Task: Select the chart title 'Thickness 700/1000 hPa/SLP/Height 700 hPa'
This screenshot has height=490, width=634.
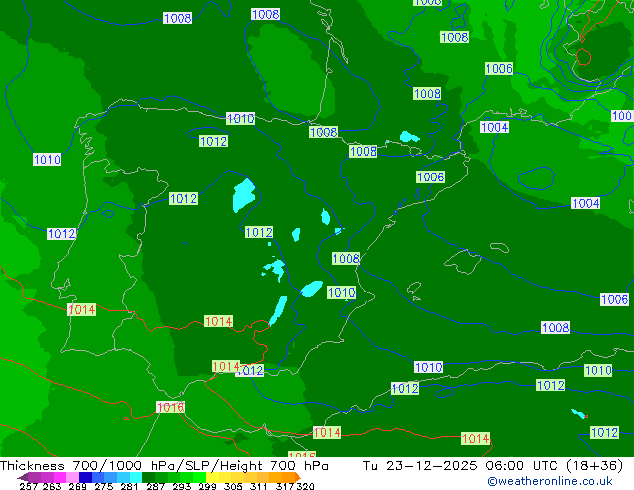Action: 164,466
